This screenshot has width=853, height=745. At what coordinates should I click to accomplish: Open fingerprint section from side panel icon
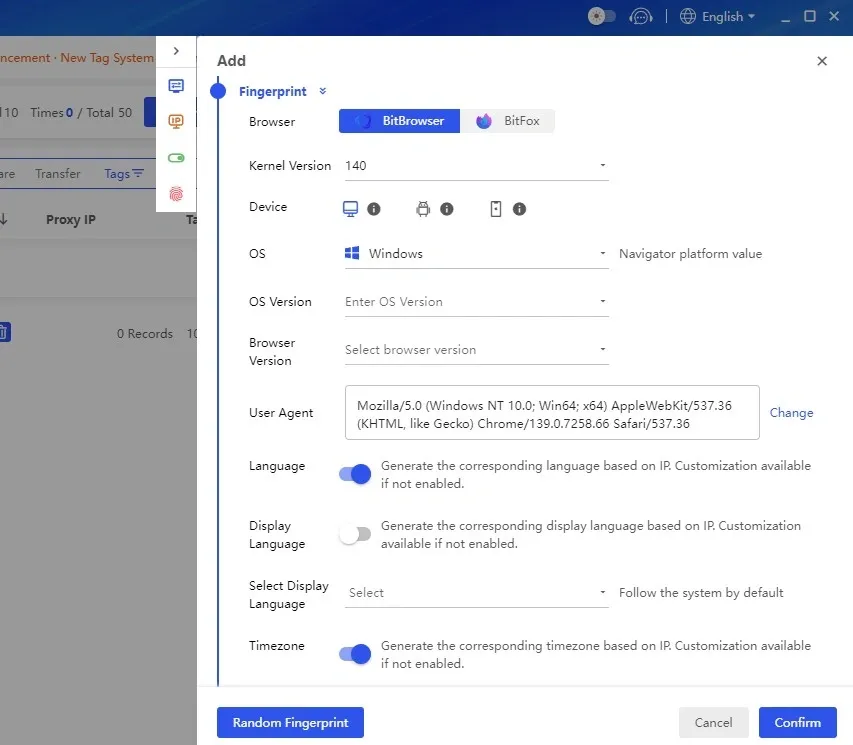(176, 194)
